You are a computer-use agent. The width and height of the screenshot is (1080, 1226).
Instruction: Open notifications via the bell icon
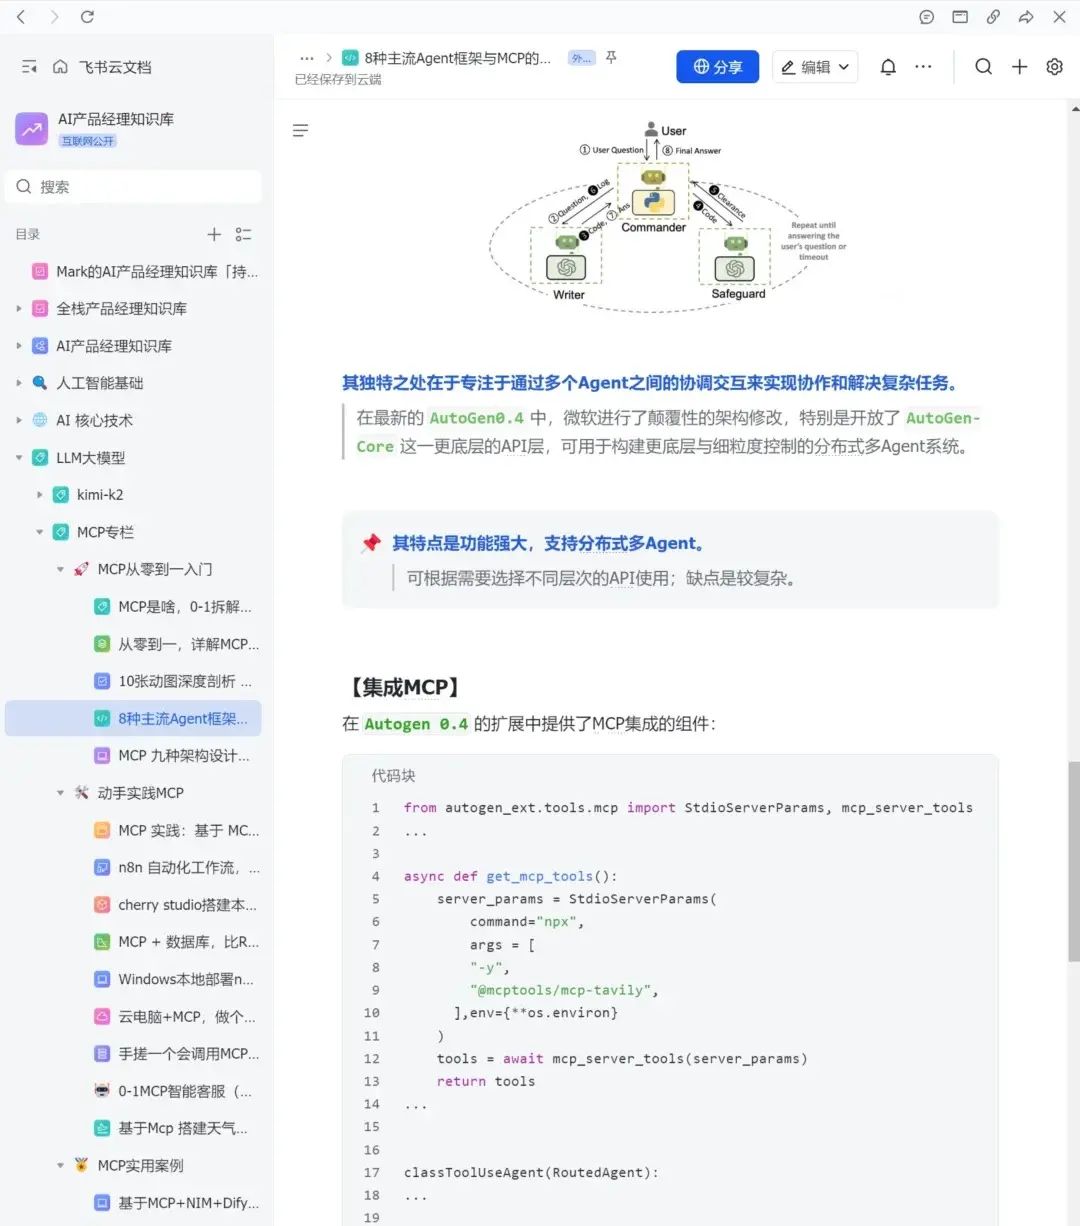(887, 66)
